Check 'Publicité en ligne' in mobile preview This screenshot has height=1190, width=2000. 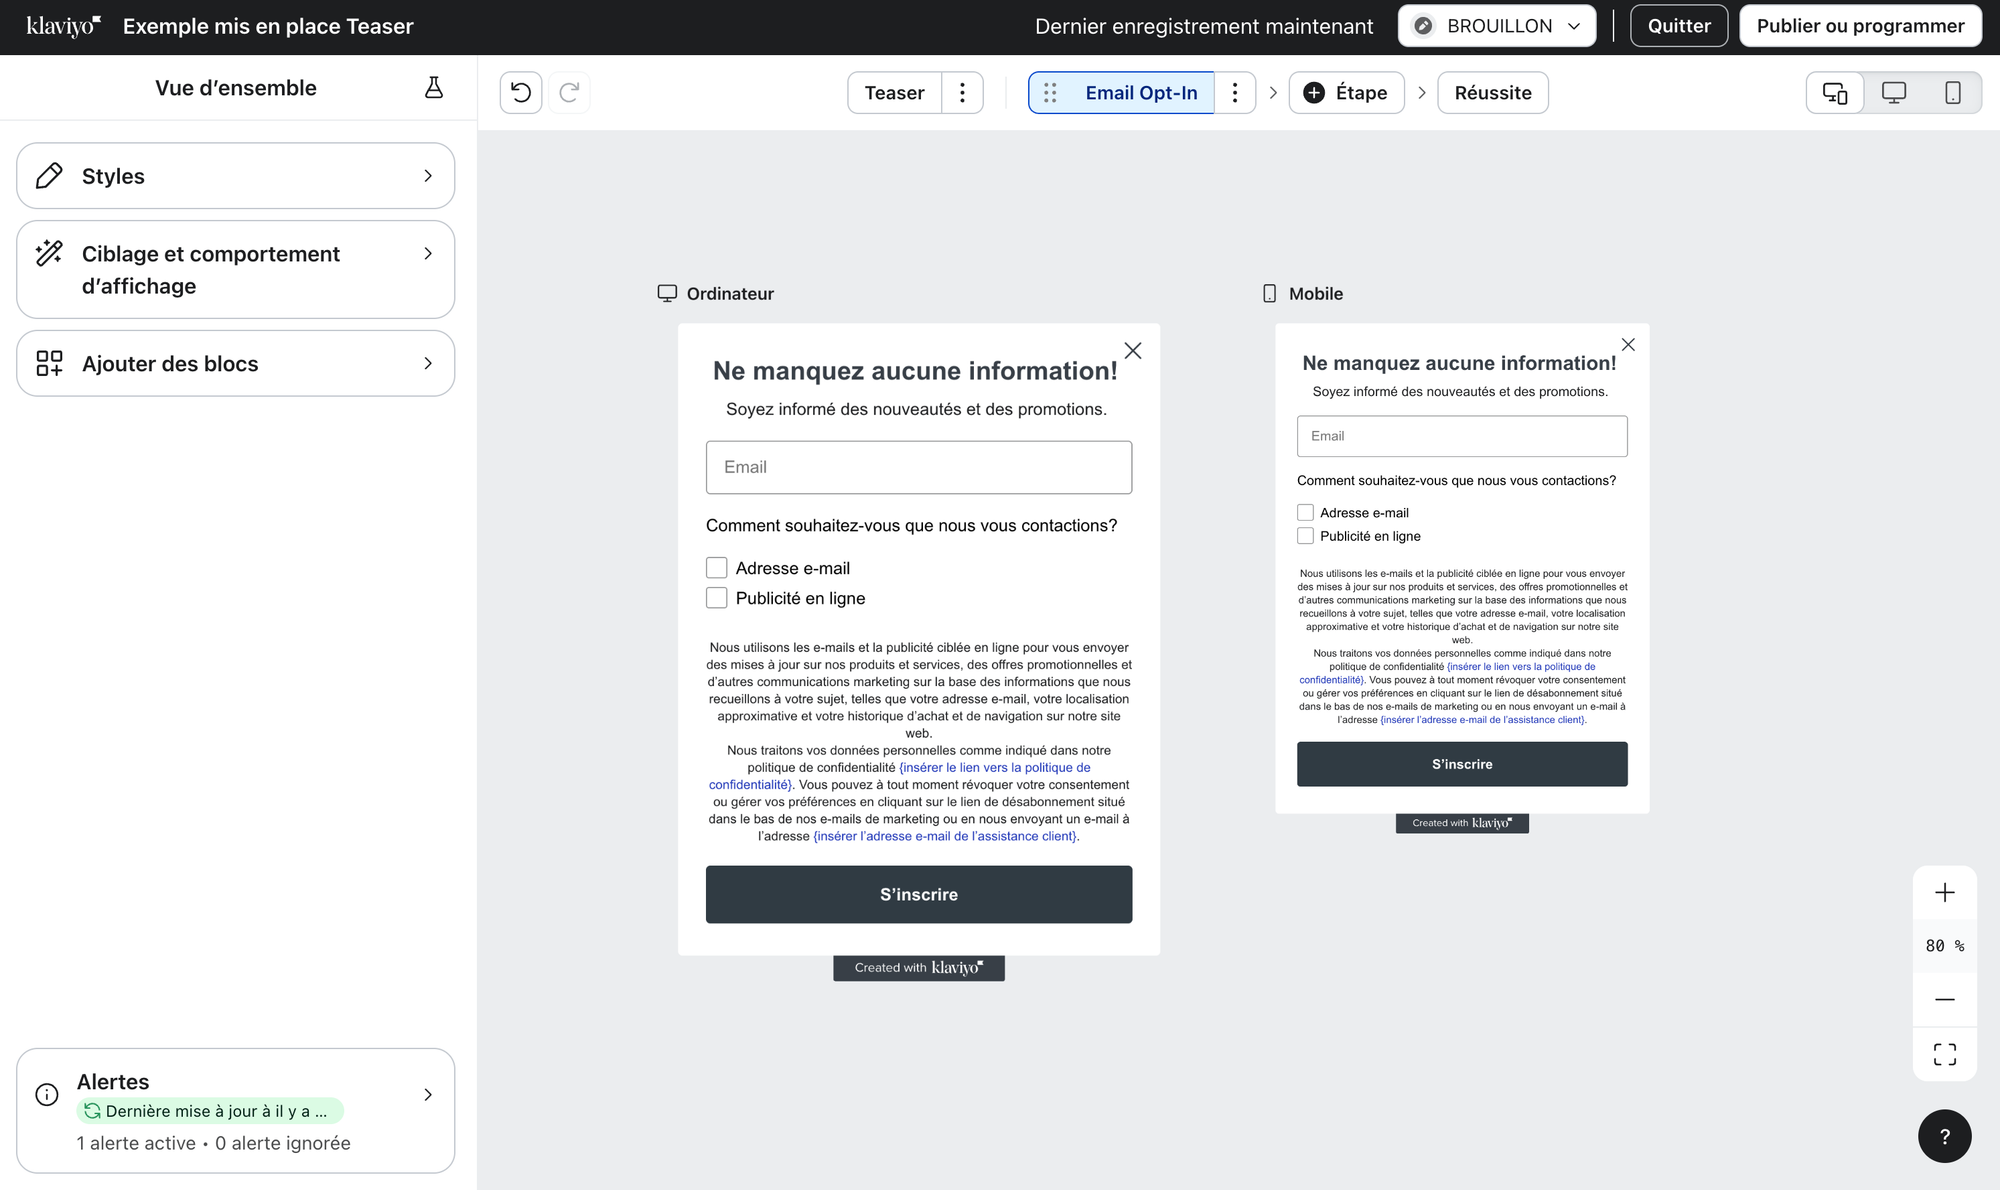click(x=1305, y=536)
